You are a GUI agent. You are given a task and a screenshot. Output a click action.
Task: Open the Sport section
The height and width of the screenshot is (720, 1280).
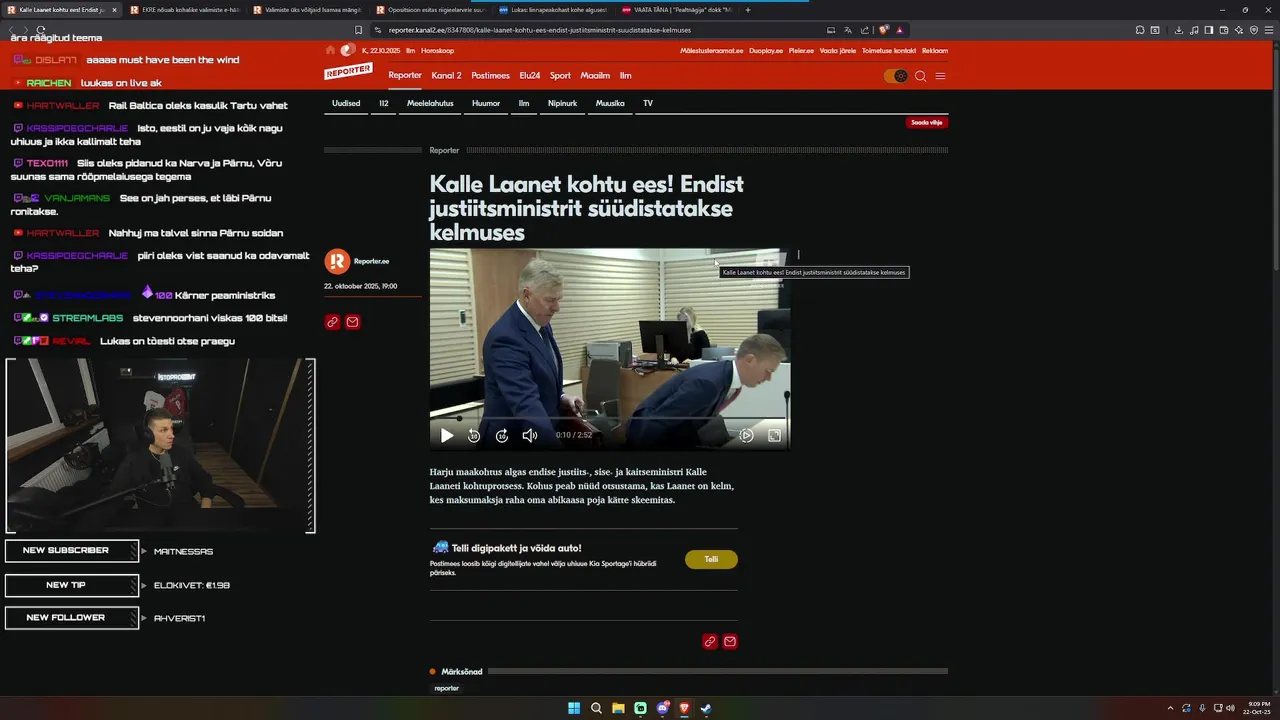pyautogui.click(x=560, y=76)
